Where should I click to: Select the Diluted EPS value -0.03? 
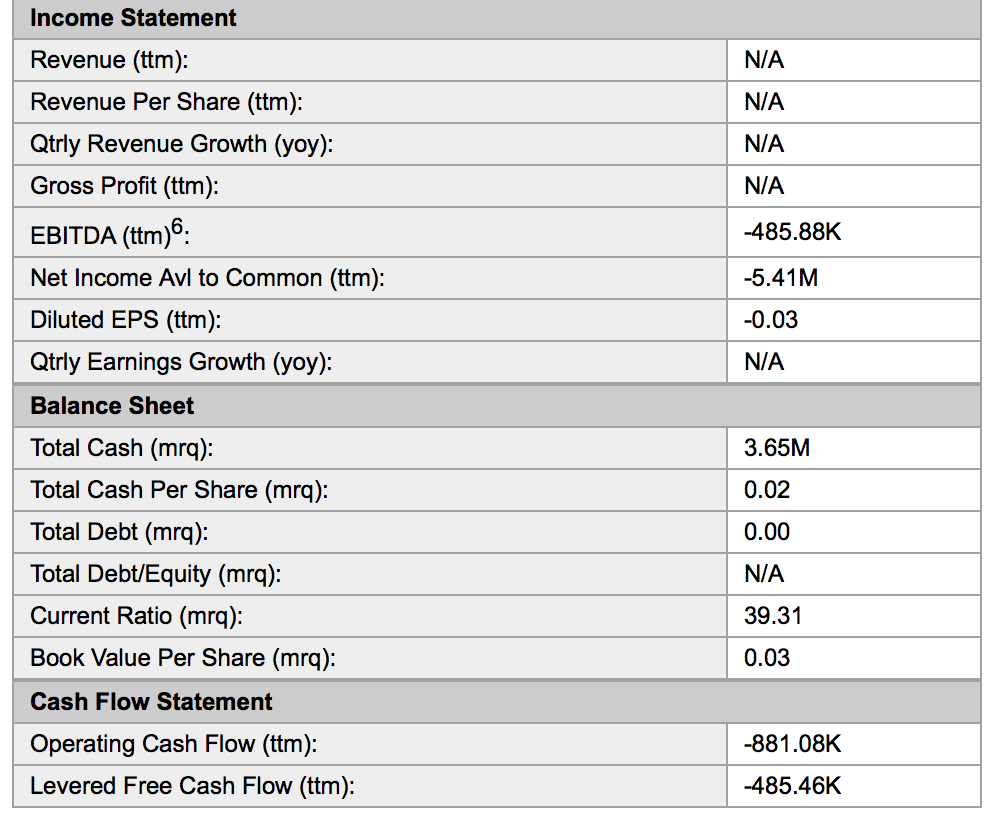pos(770,320)
